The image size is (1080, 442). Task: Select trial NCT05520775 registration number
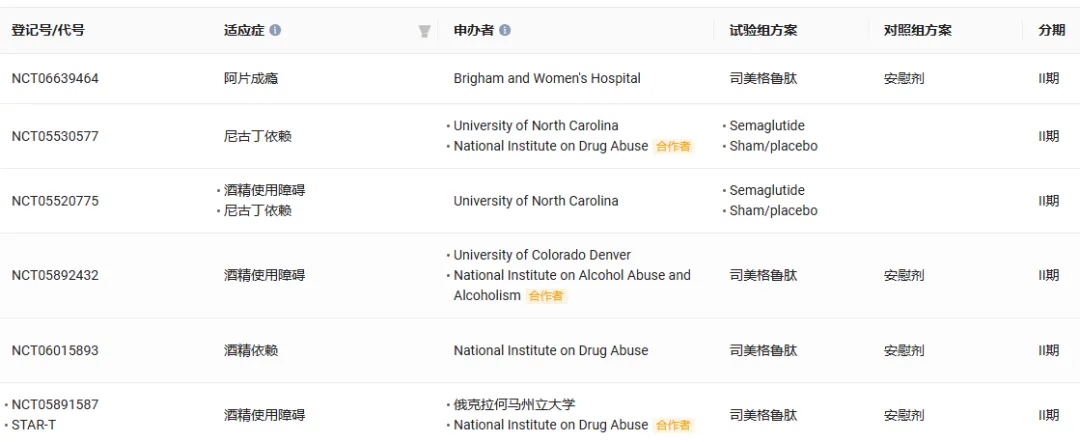coord(55,201)
